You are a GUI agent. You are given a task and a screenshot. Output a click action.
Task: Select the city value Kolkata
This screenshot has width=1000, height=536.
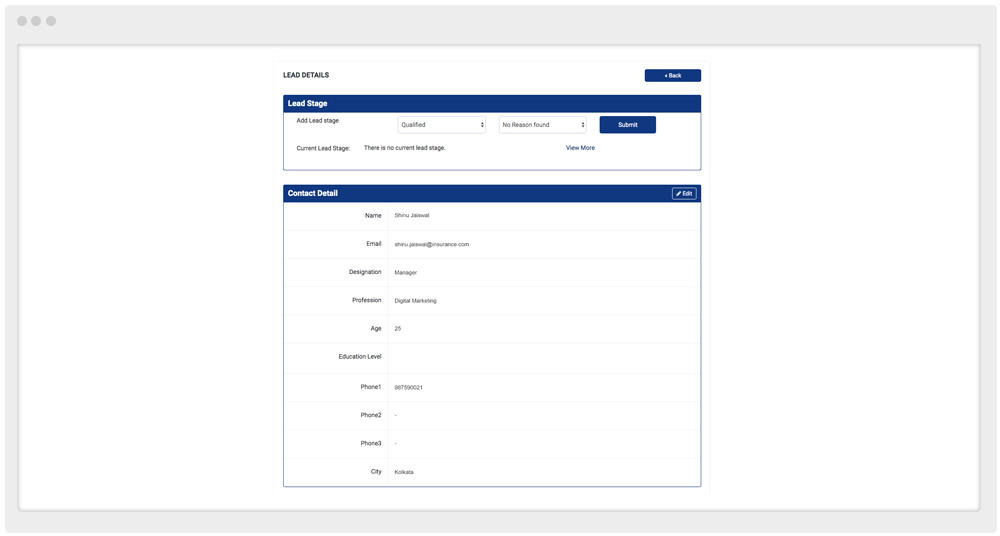coord(404,472)
